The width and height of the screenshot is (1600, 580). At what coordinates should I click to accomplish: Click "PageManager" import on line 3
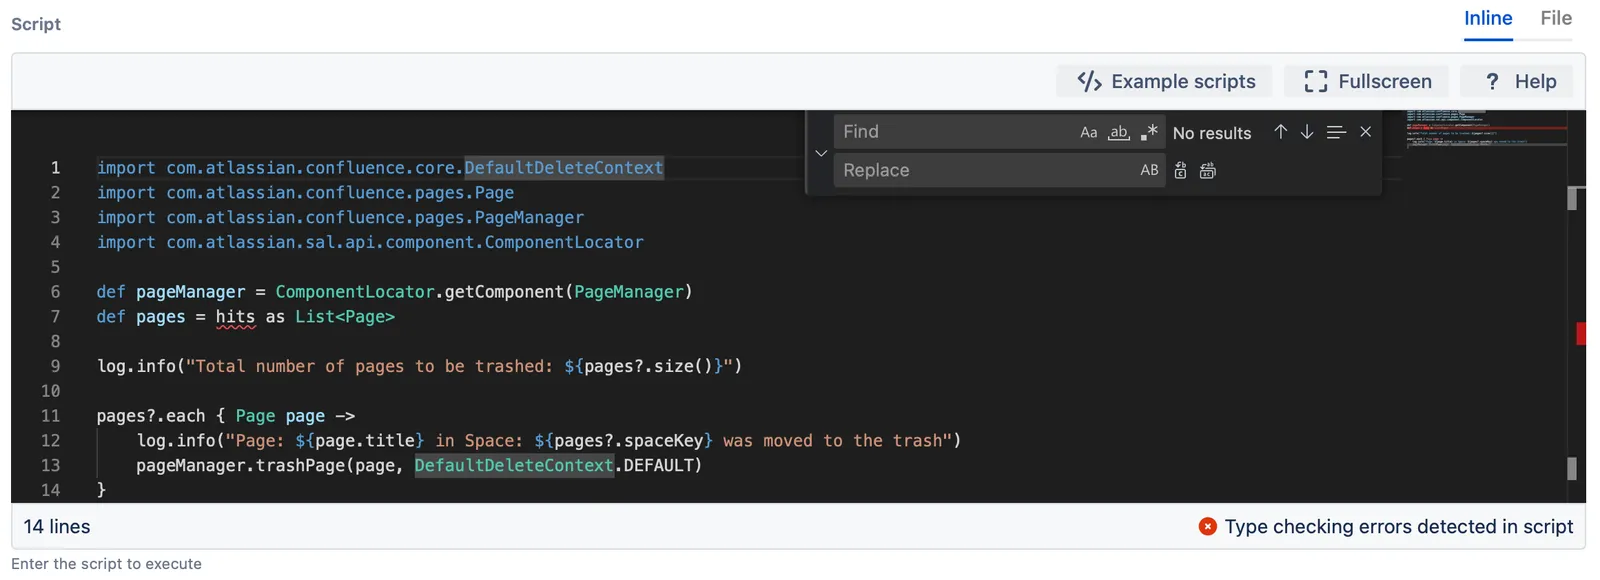point(529,217)
